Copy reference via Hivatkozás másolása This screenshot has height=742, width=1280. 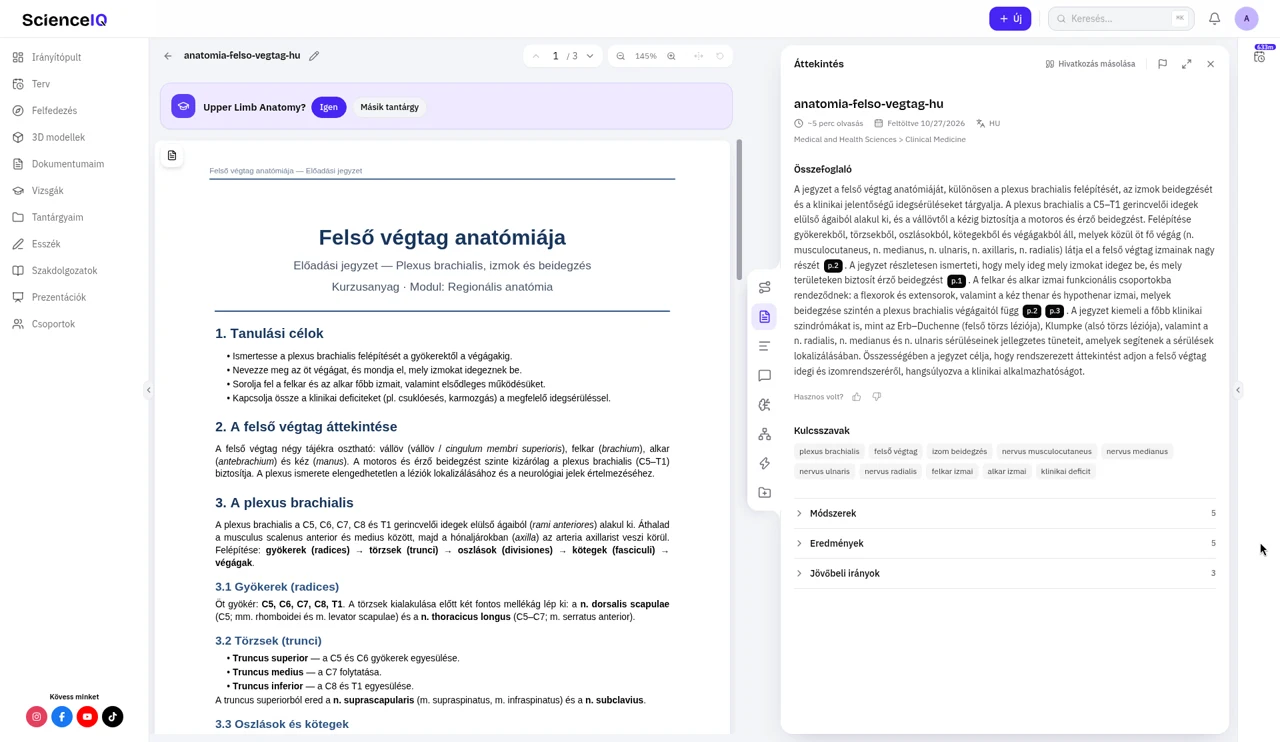[1090, 64]
